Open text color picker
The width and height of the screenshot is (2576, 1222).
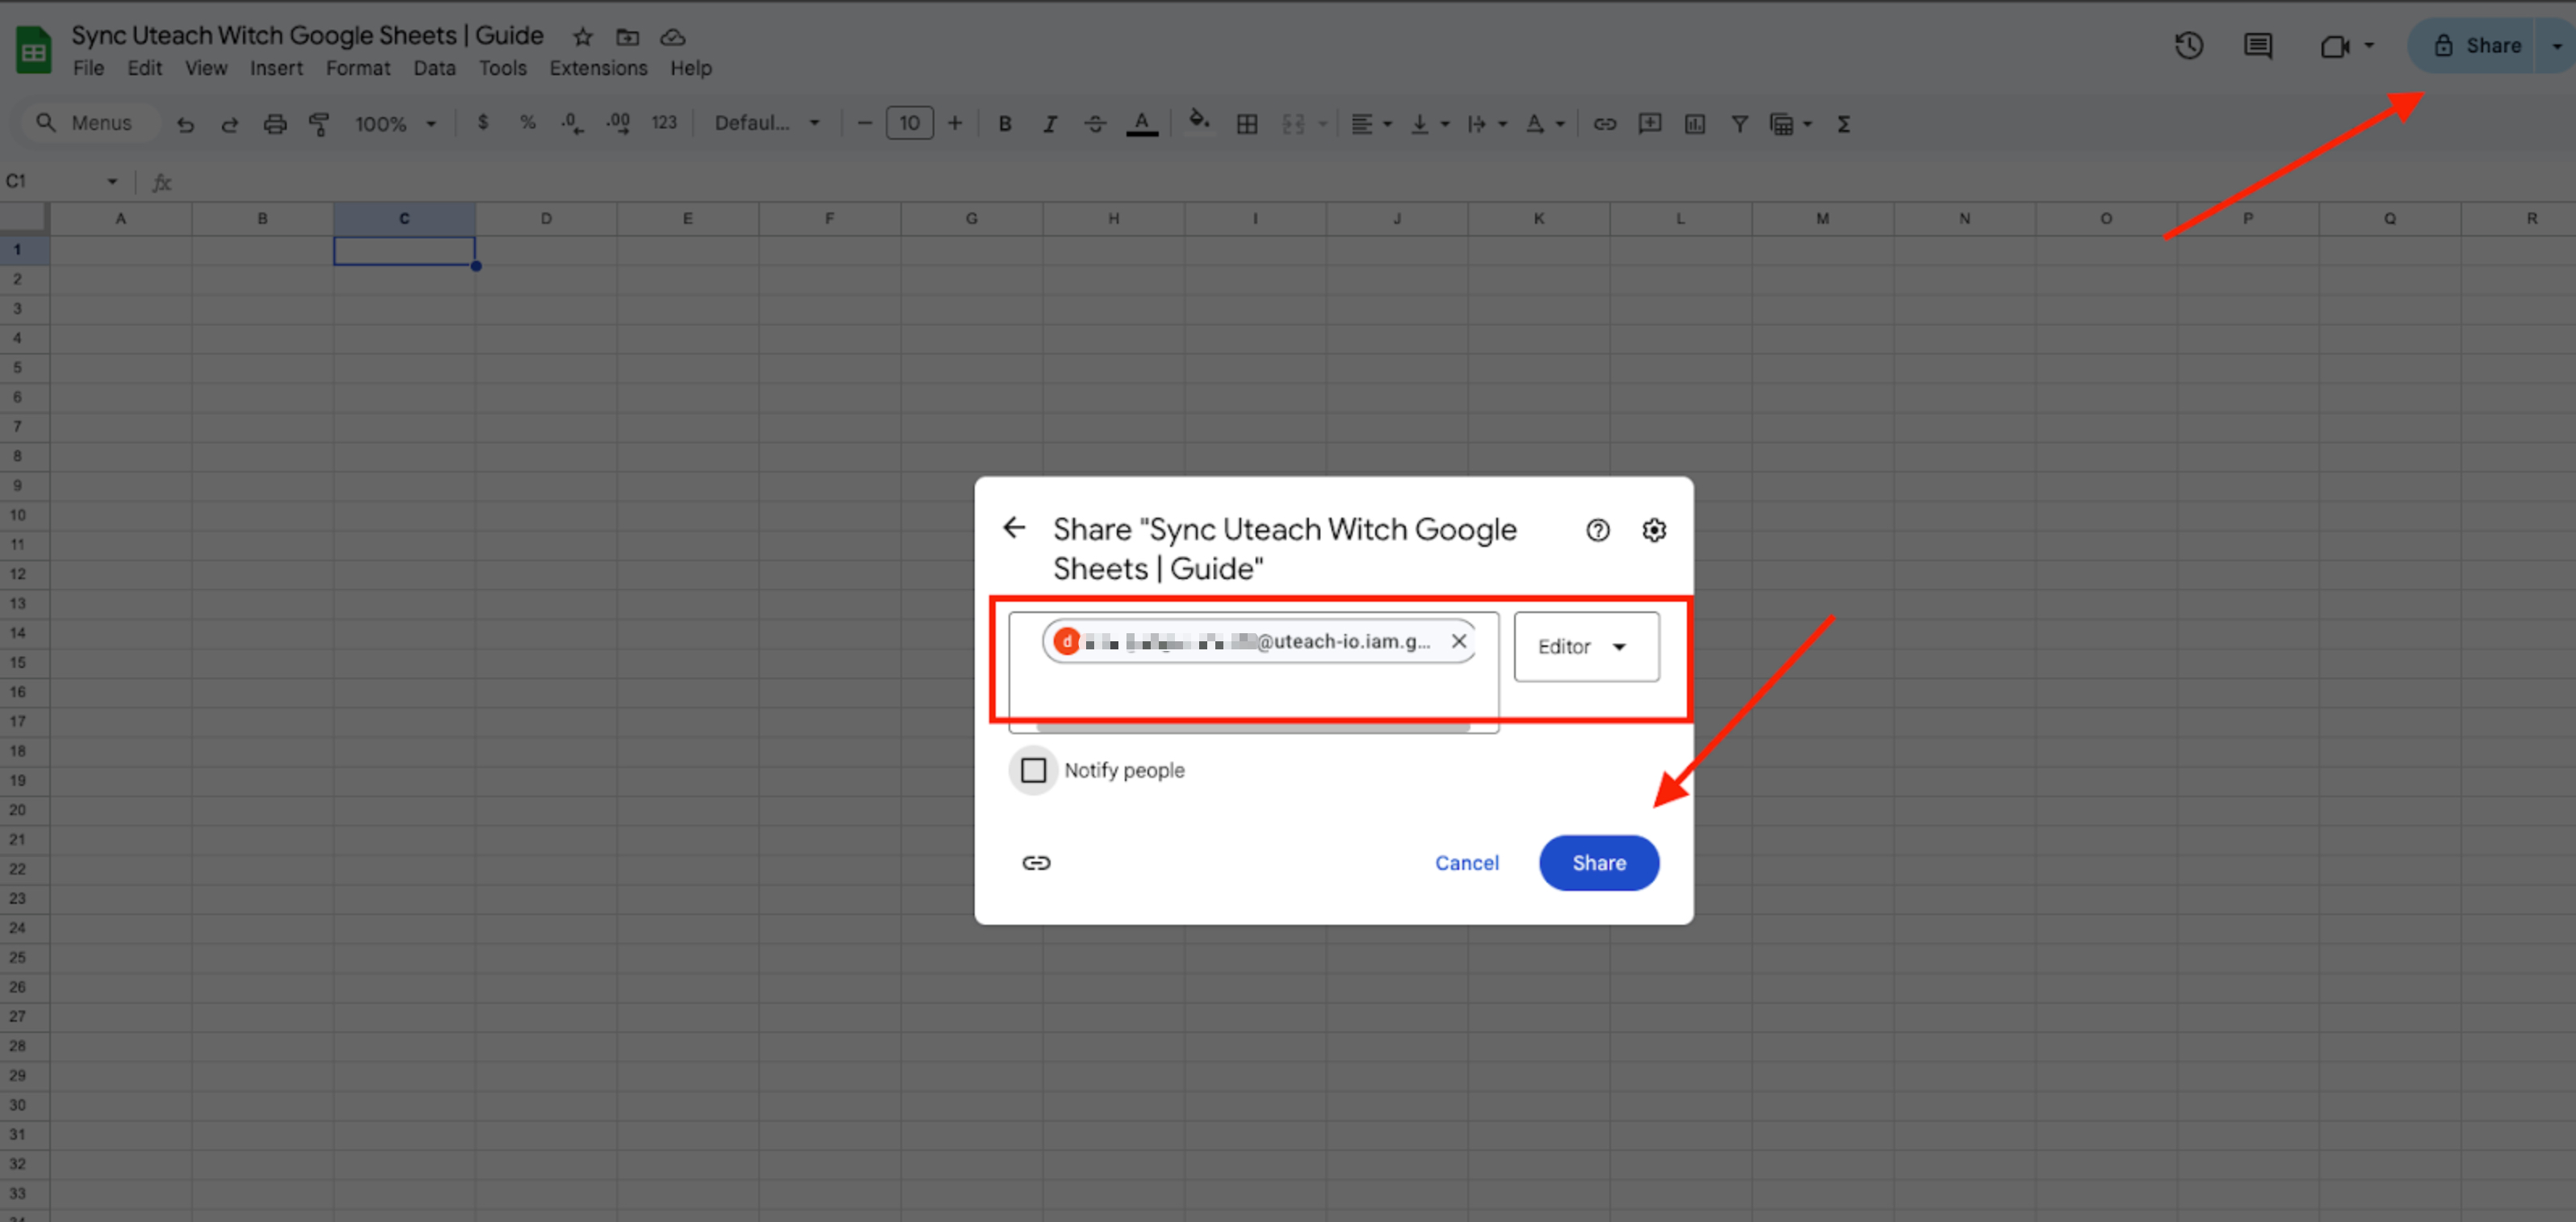coord(1142,124)
